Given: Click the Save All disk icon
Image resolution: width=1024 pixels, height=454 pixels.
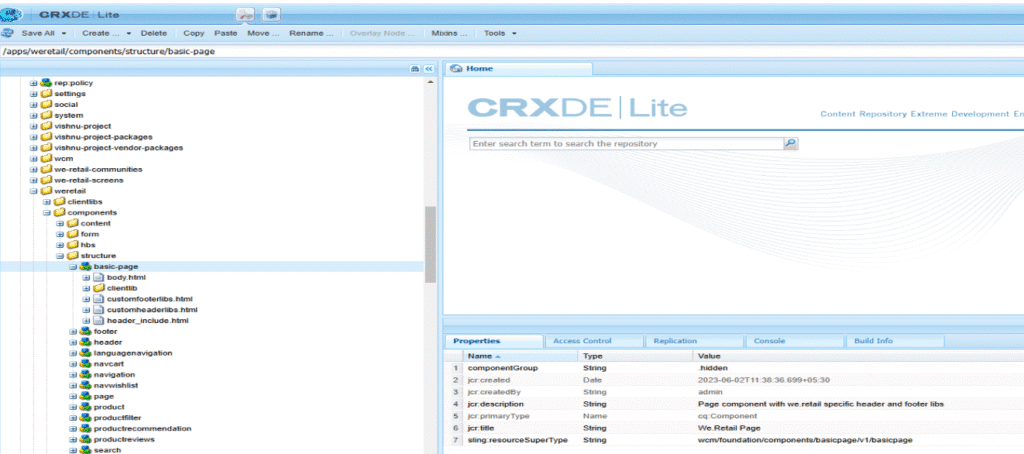Looking at the screenshot, I should [x=8, y=33].
